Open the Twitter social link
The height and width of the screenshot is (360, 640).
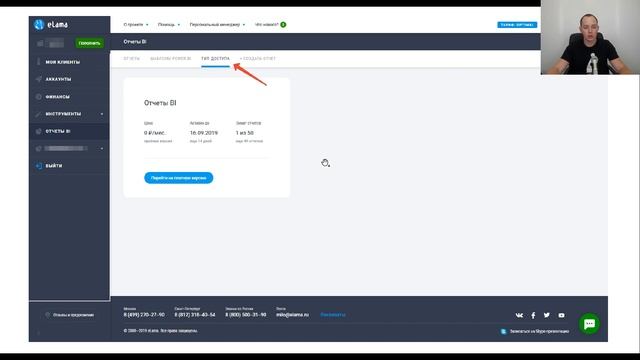point(547,315)
